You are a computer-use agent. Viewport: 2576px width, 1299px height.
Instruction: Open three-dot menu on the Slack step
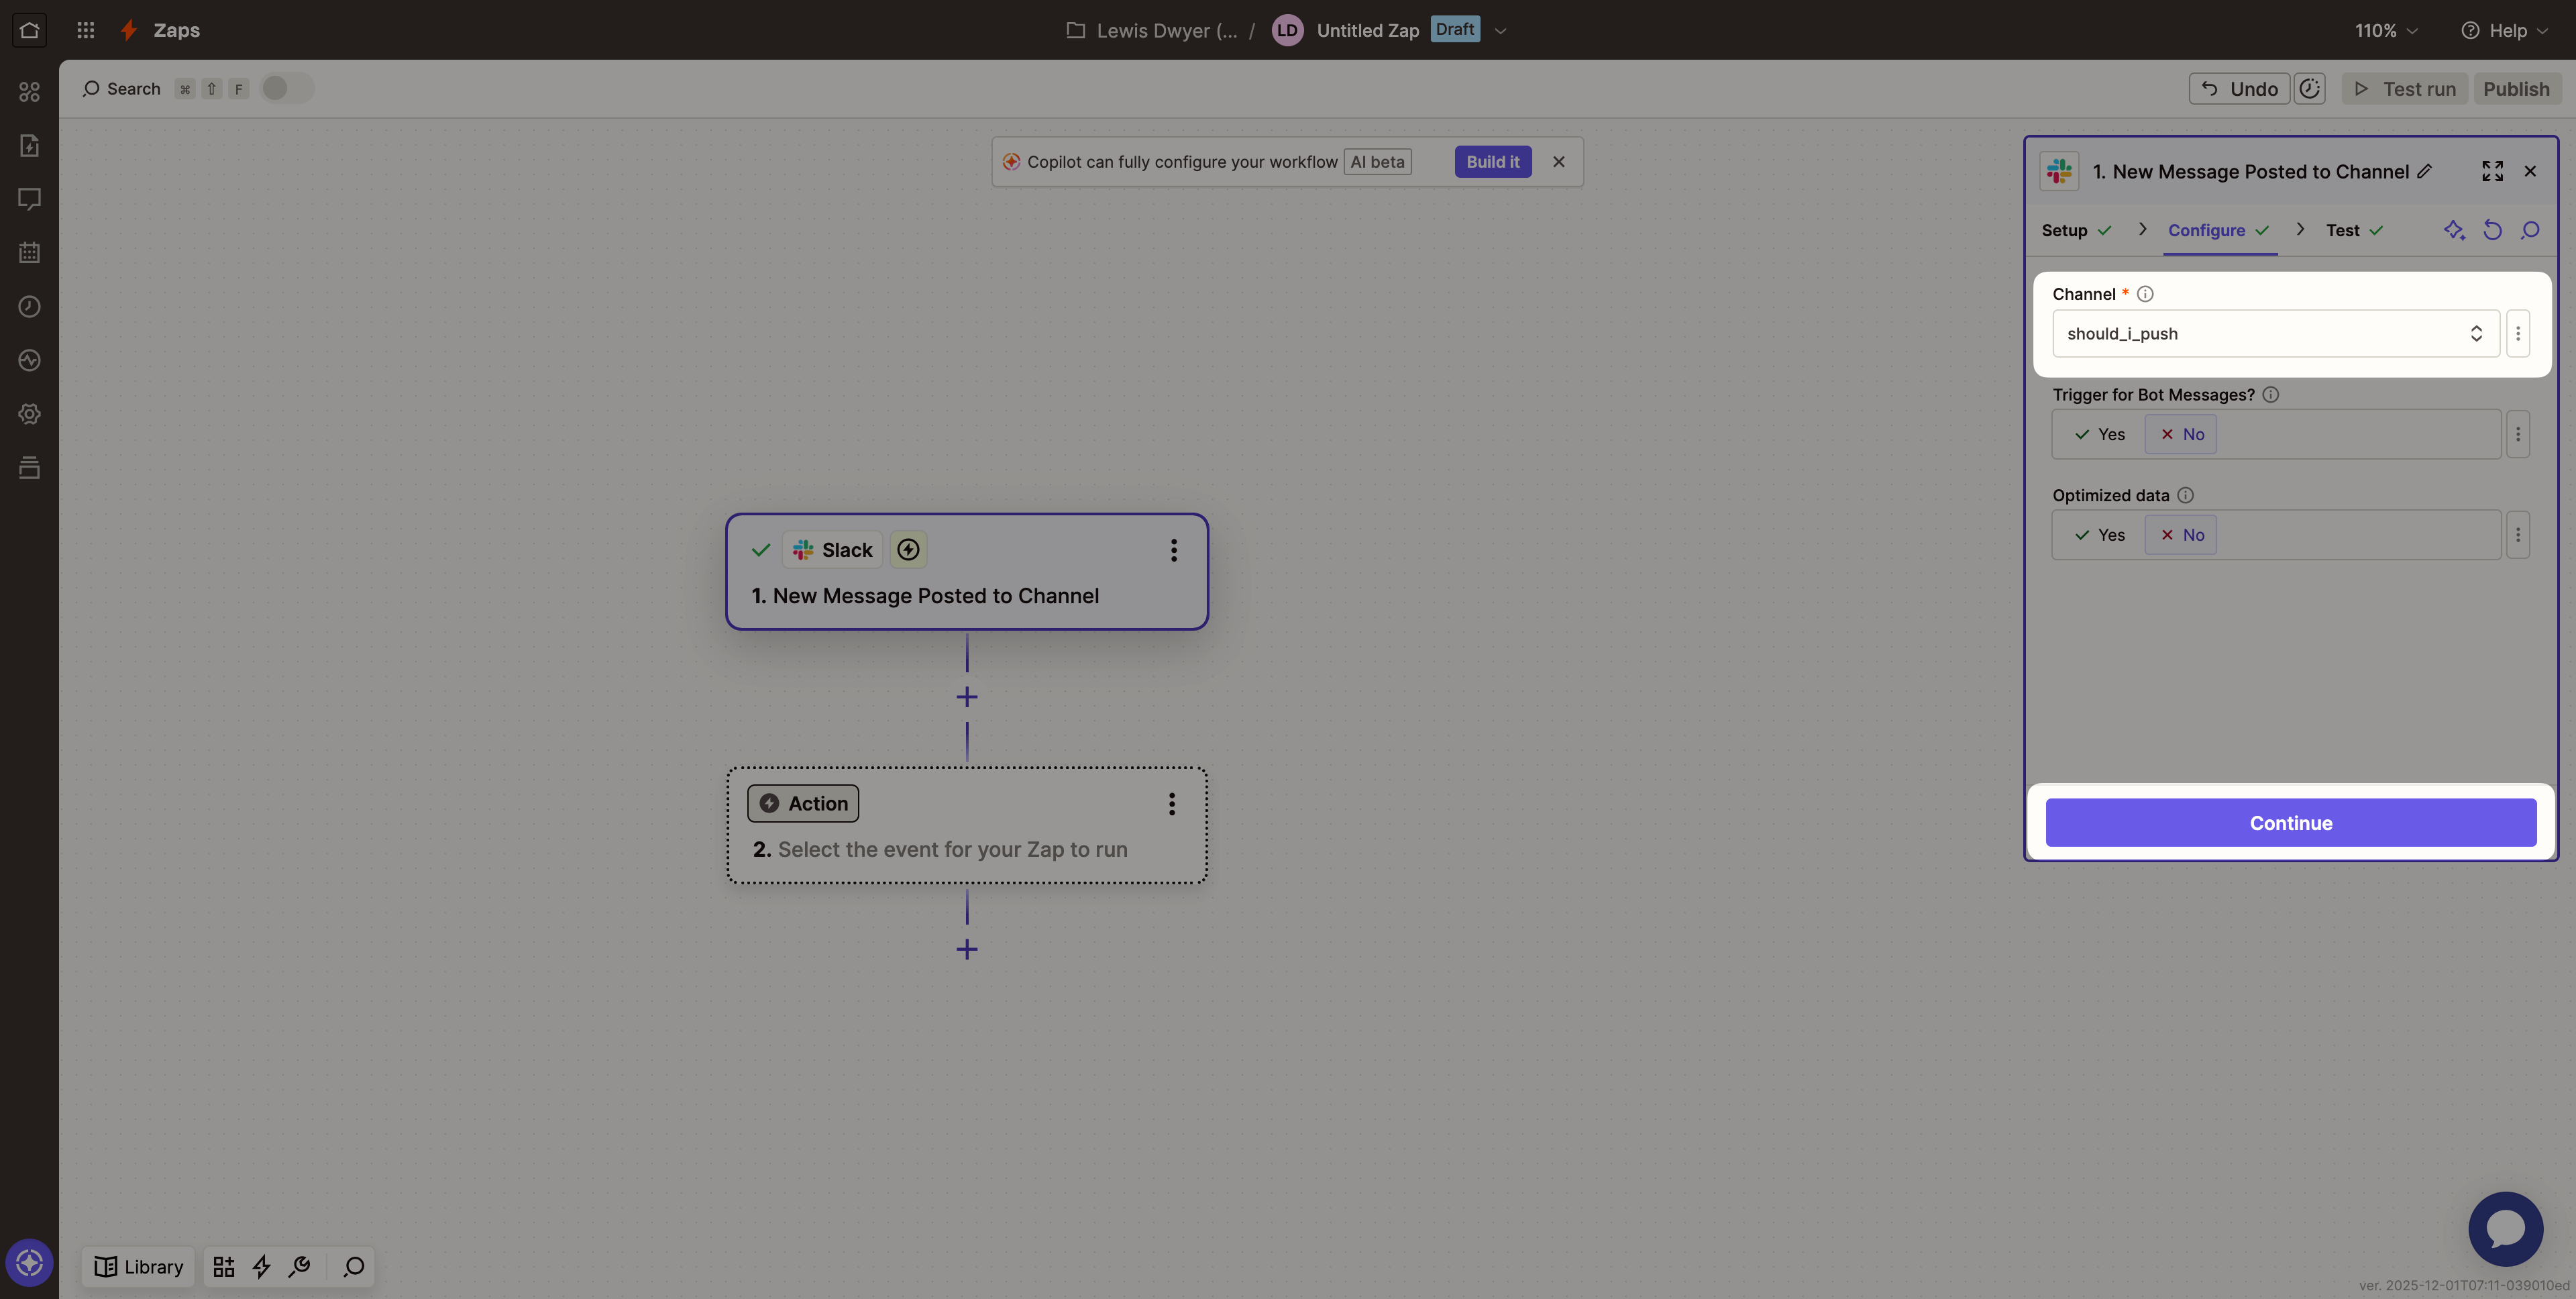1174,550
